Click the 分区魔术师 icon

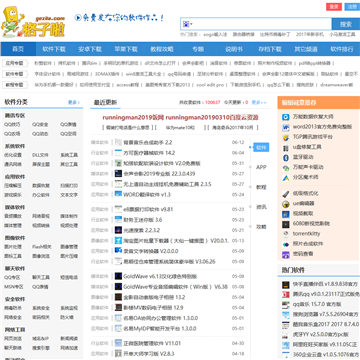286,178
